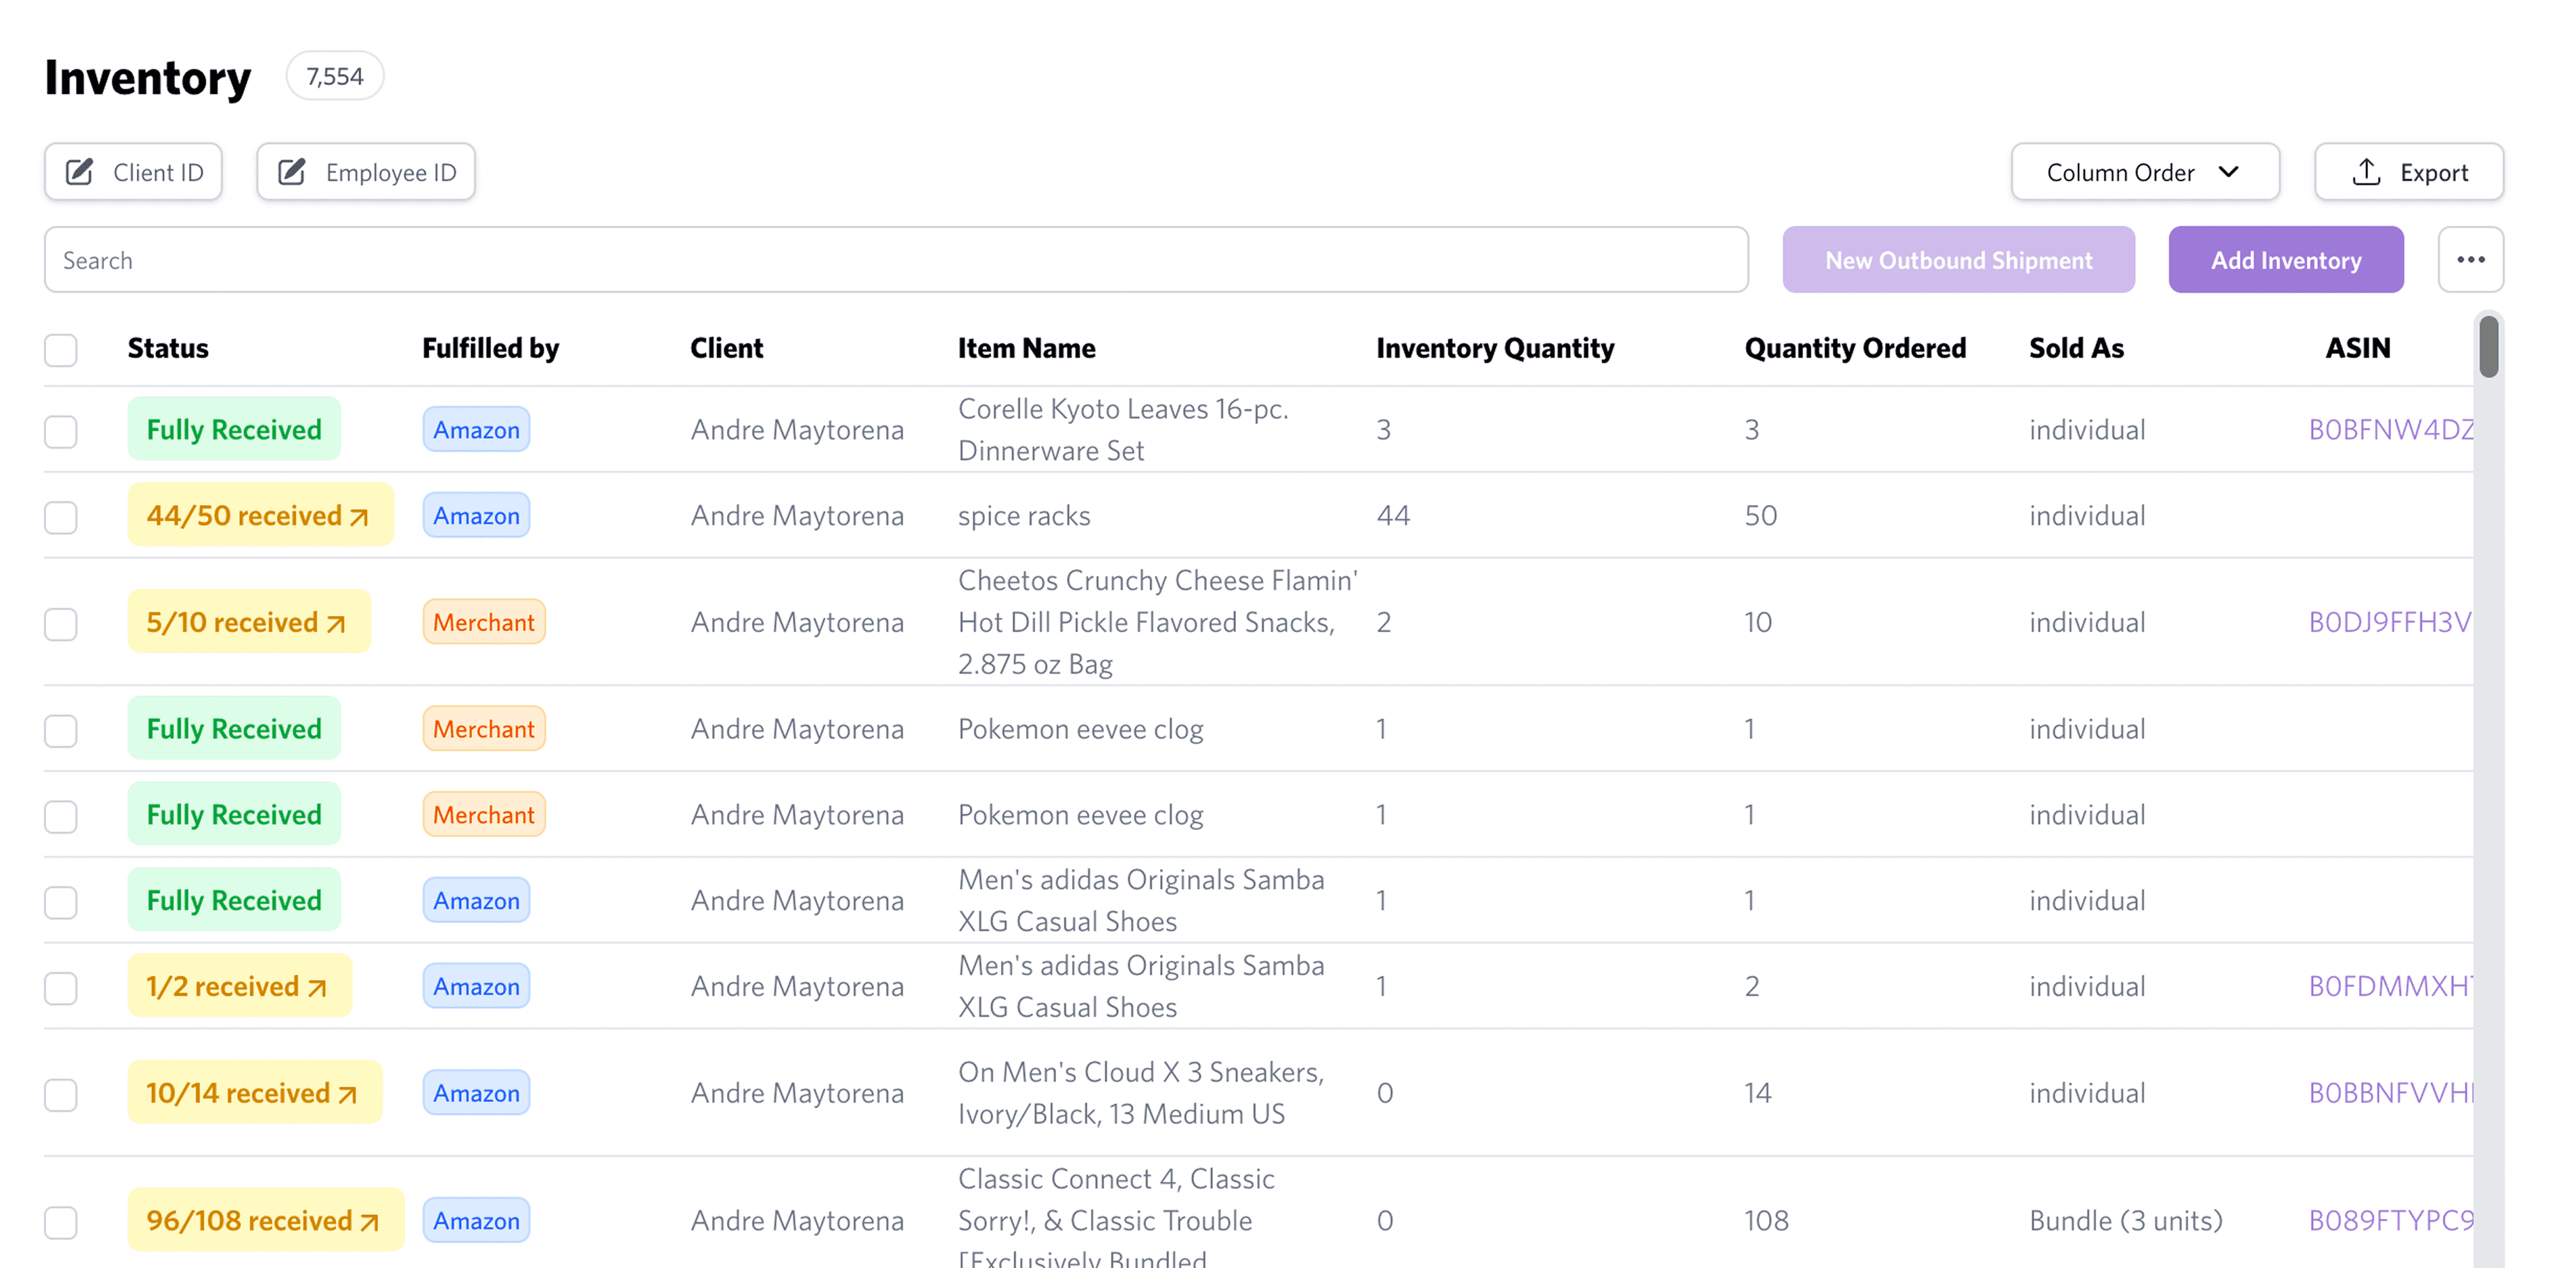Open the 1/2 received status arrow link
The height and width of the screenshot is (1268, 2576).
pyautogui.click(x=317, y=988)
